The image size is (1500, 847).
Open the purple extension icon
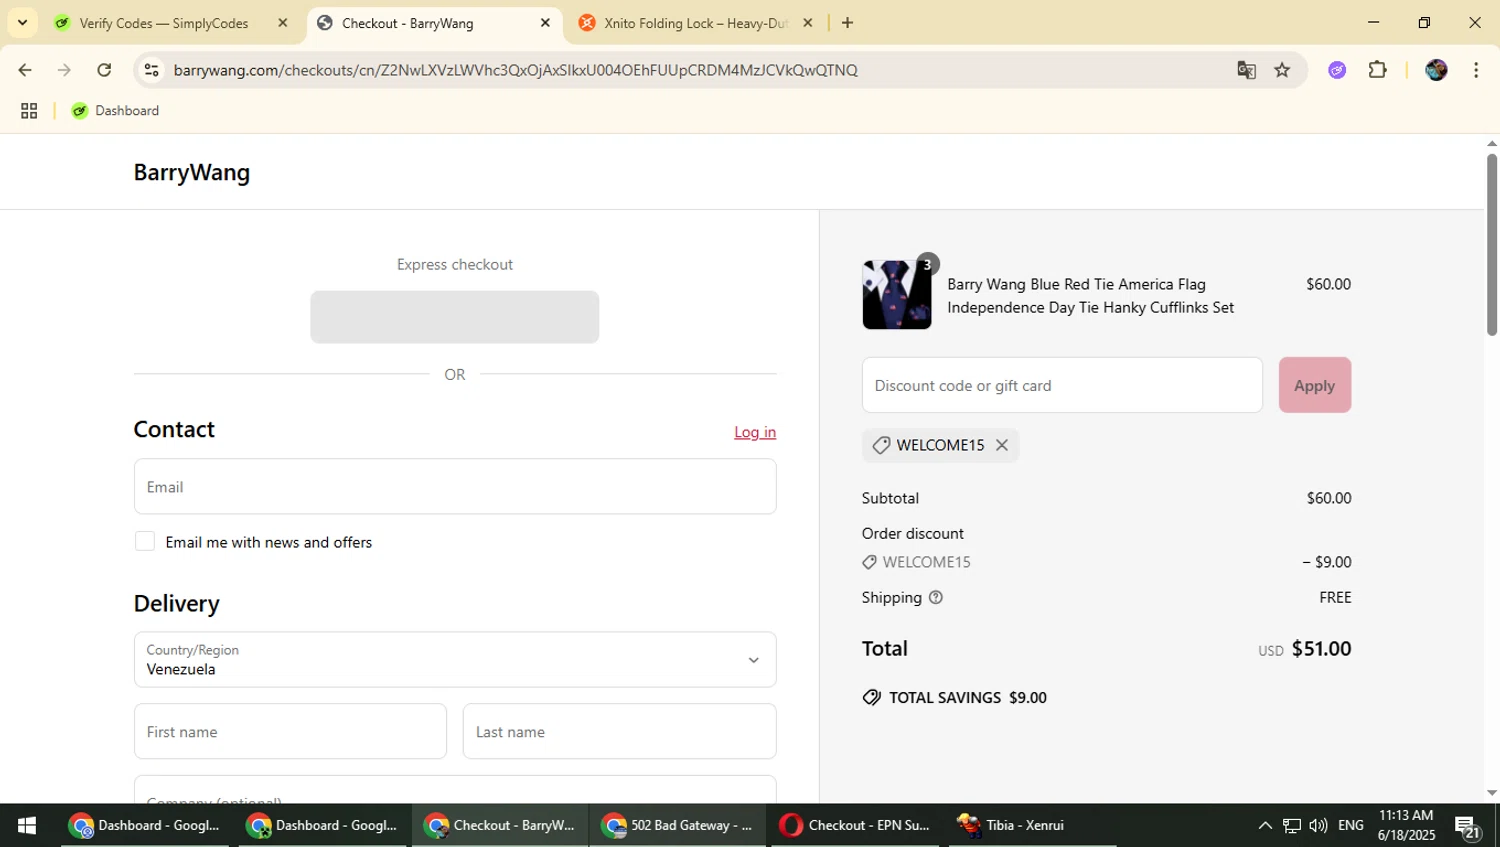click(1337, 70)
